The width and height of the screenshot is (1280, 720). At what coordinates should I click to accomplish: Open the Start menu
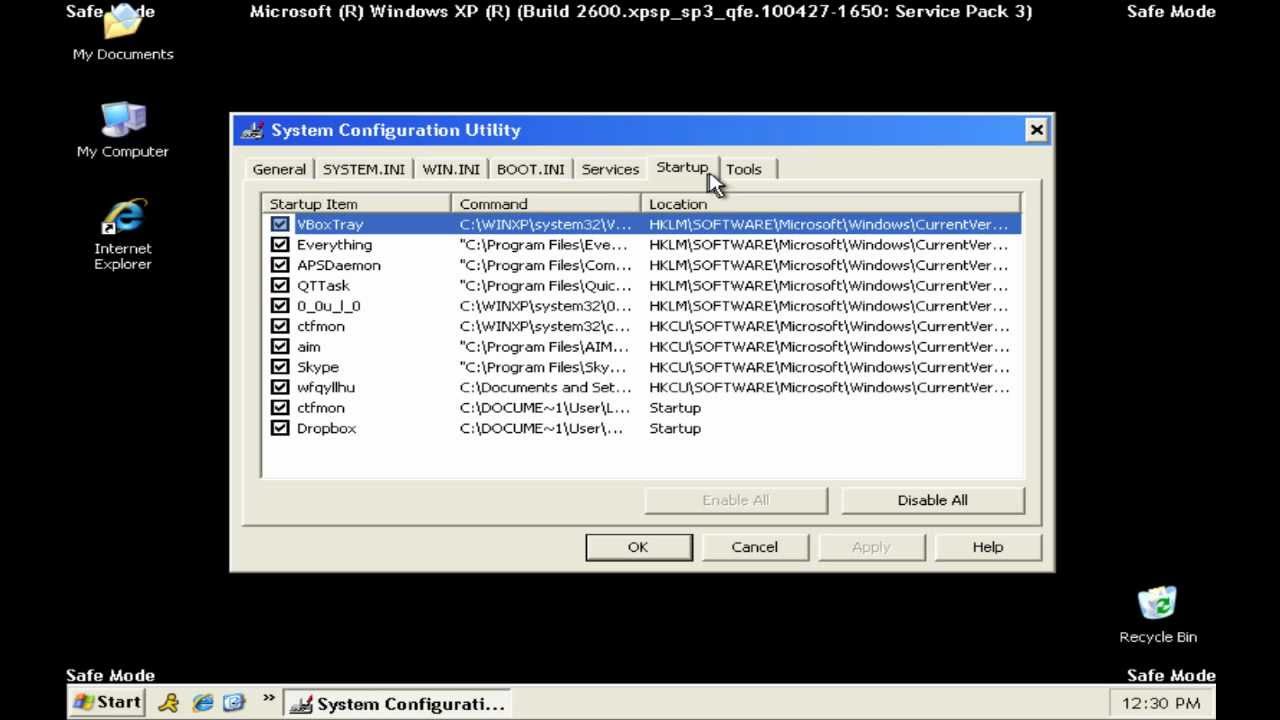pos(107,703)
